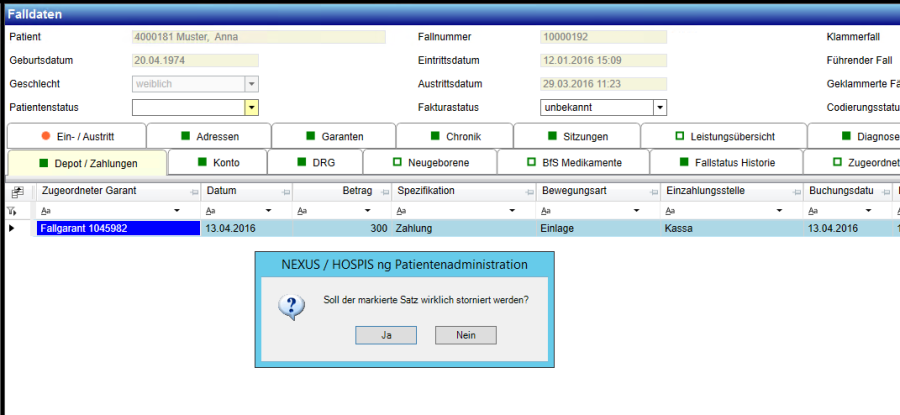Open the Geschlecht dropdown
900x415 pixels.
[251, 84]
